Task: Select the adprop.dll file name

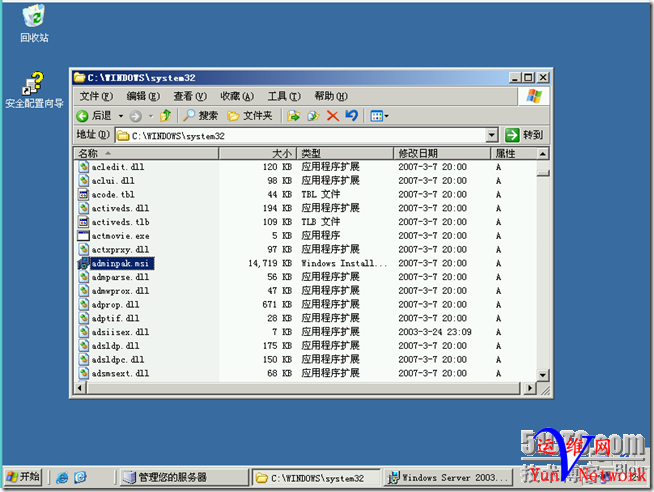Action: [x=116, y=304]
